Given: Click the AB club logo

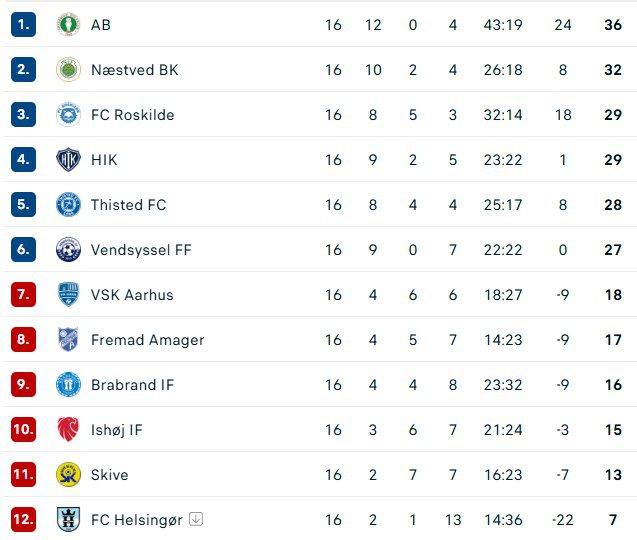Looking at the screenshot, I should 68,25.
